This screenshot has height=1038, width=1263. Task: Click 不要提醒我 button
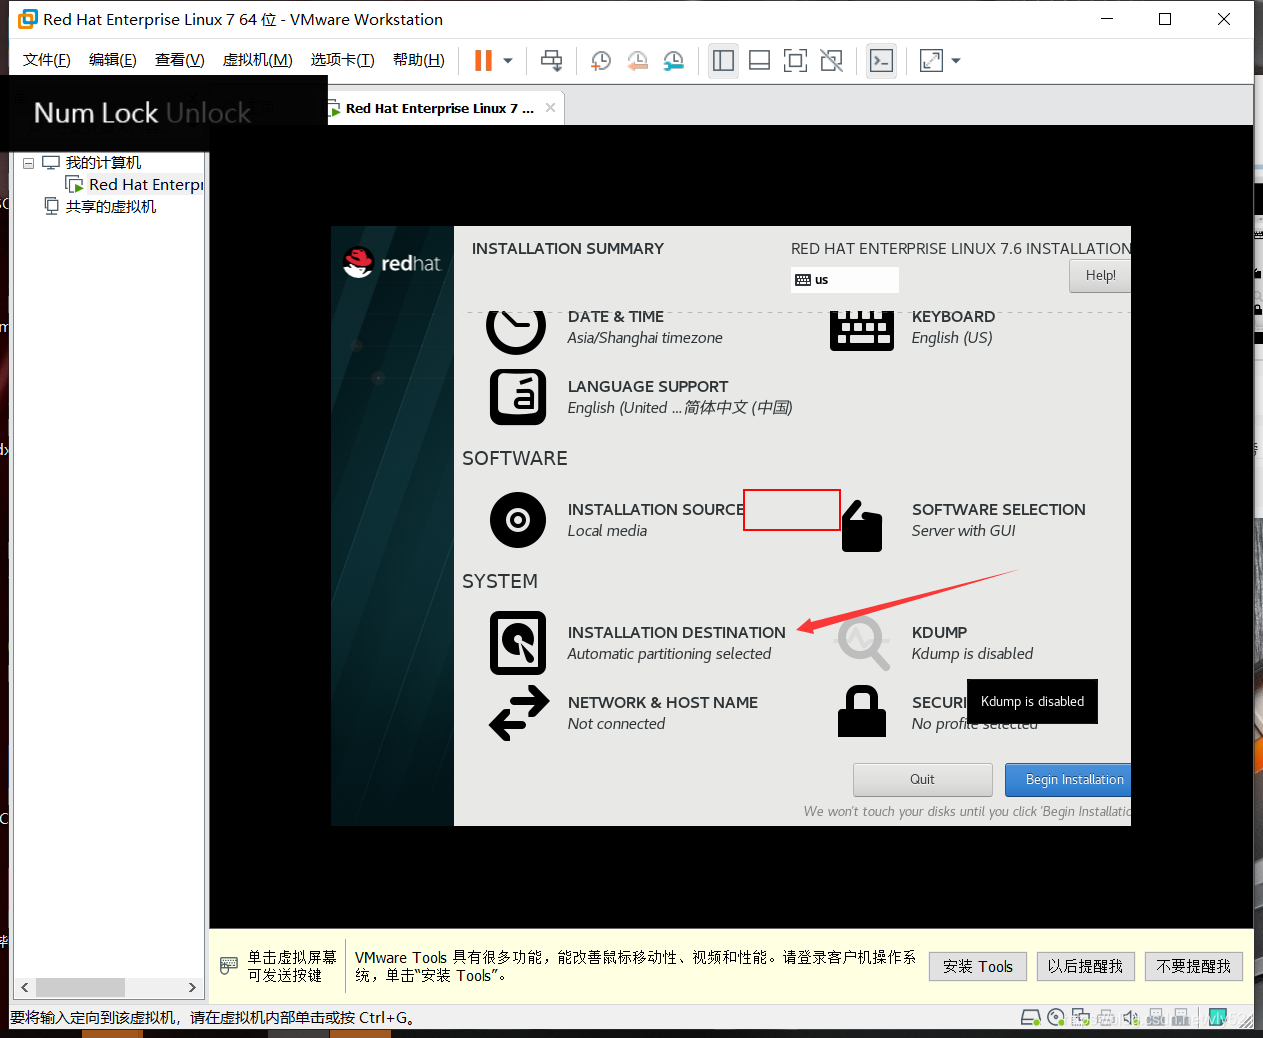(x=1193, y=967)
